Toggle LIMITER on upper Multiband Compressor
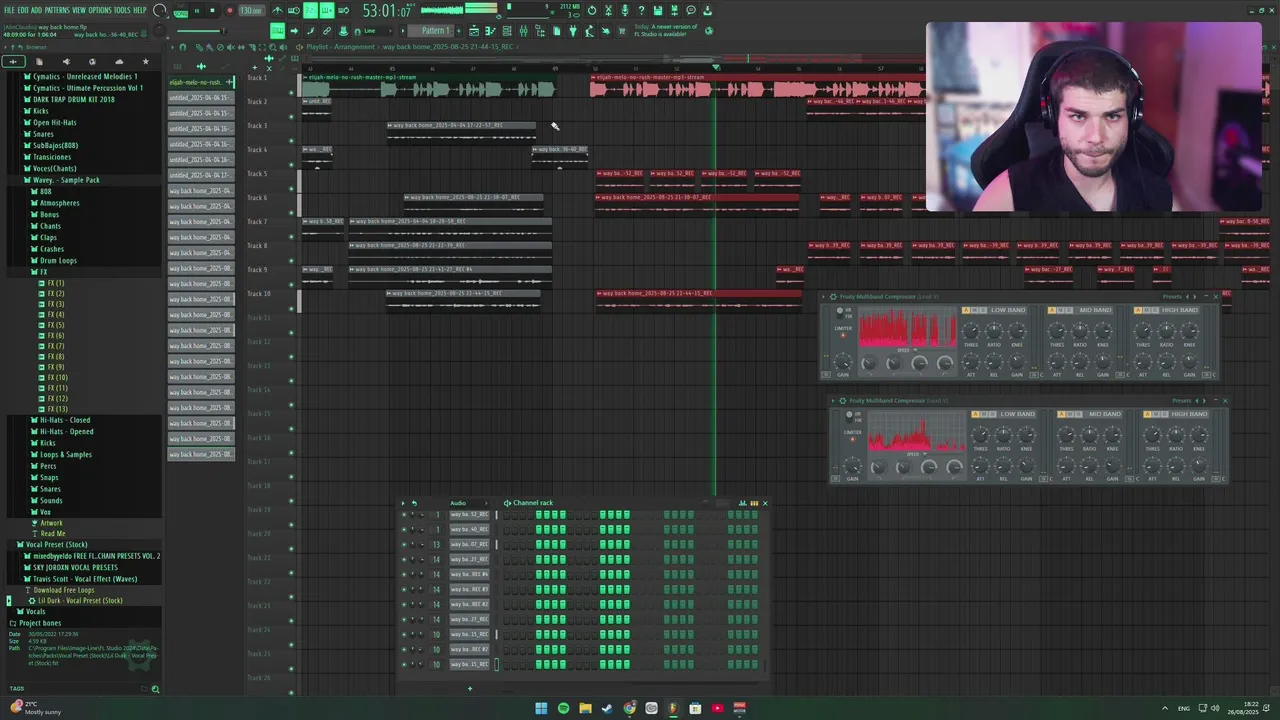Viewport: 1280px width, 720px height. (x=843, y=335)
